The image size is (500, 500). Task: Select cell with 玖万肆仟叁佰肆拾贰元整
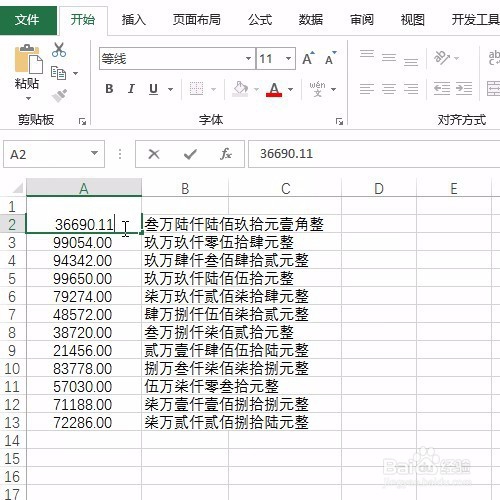[x=185, y=260]
